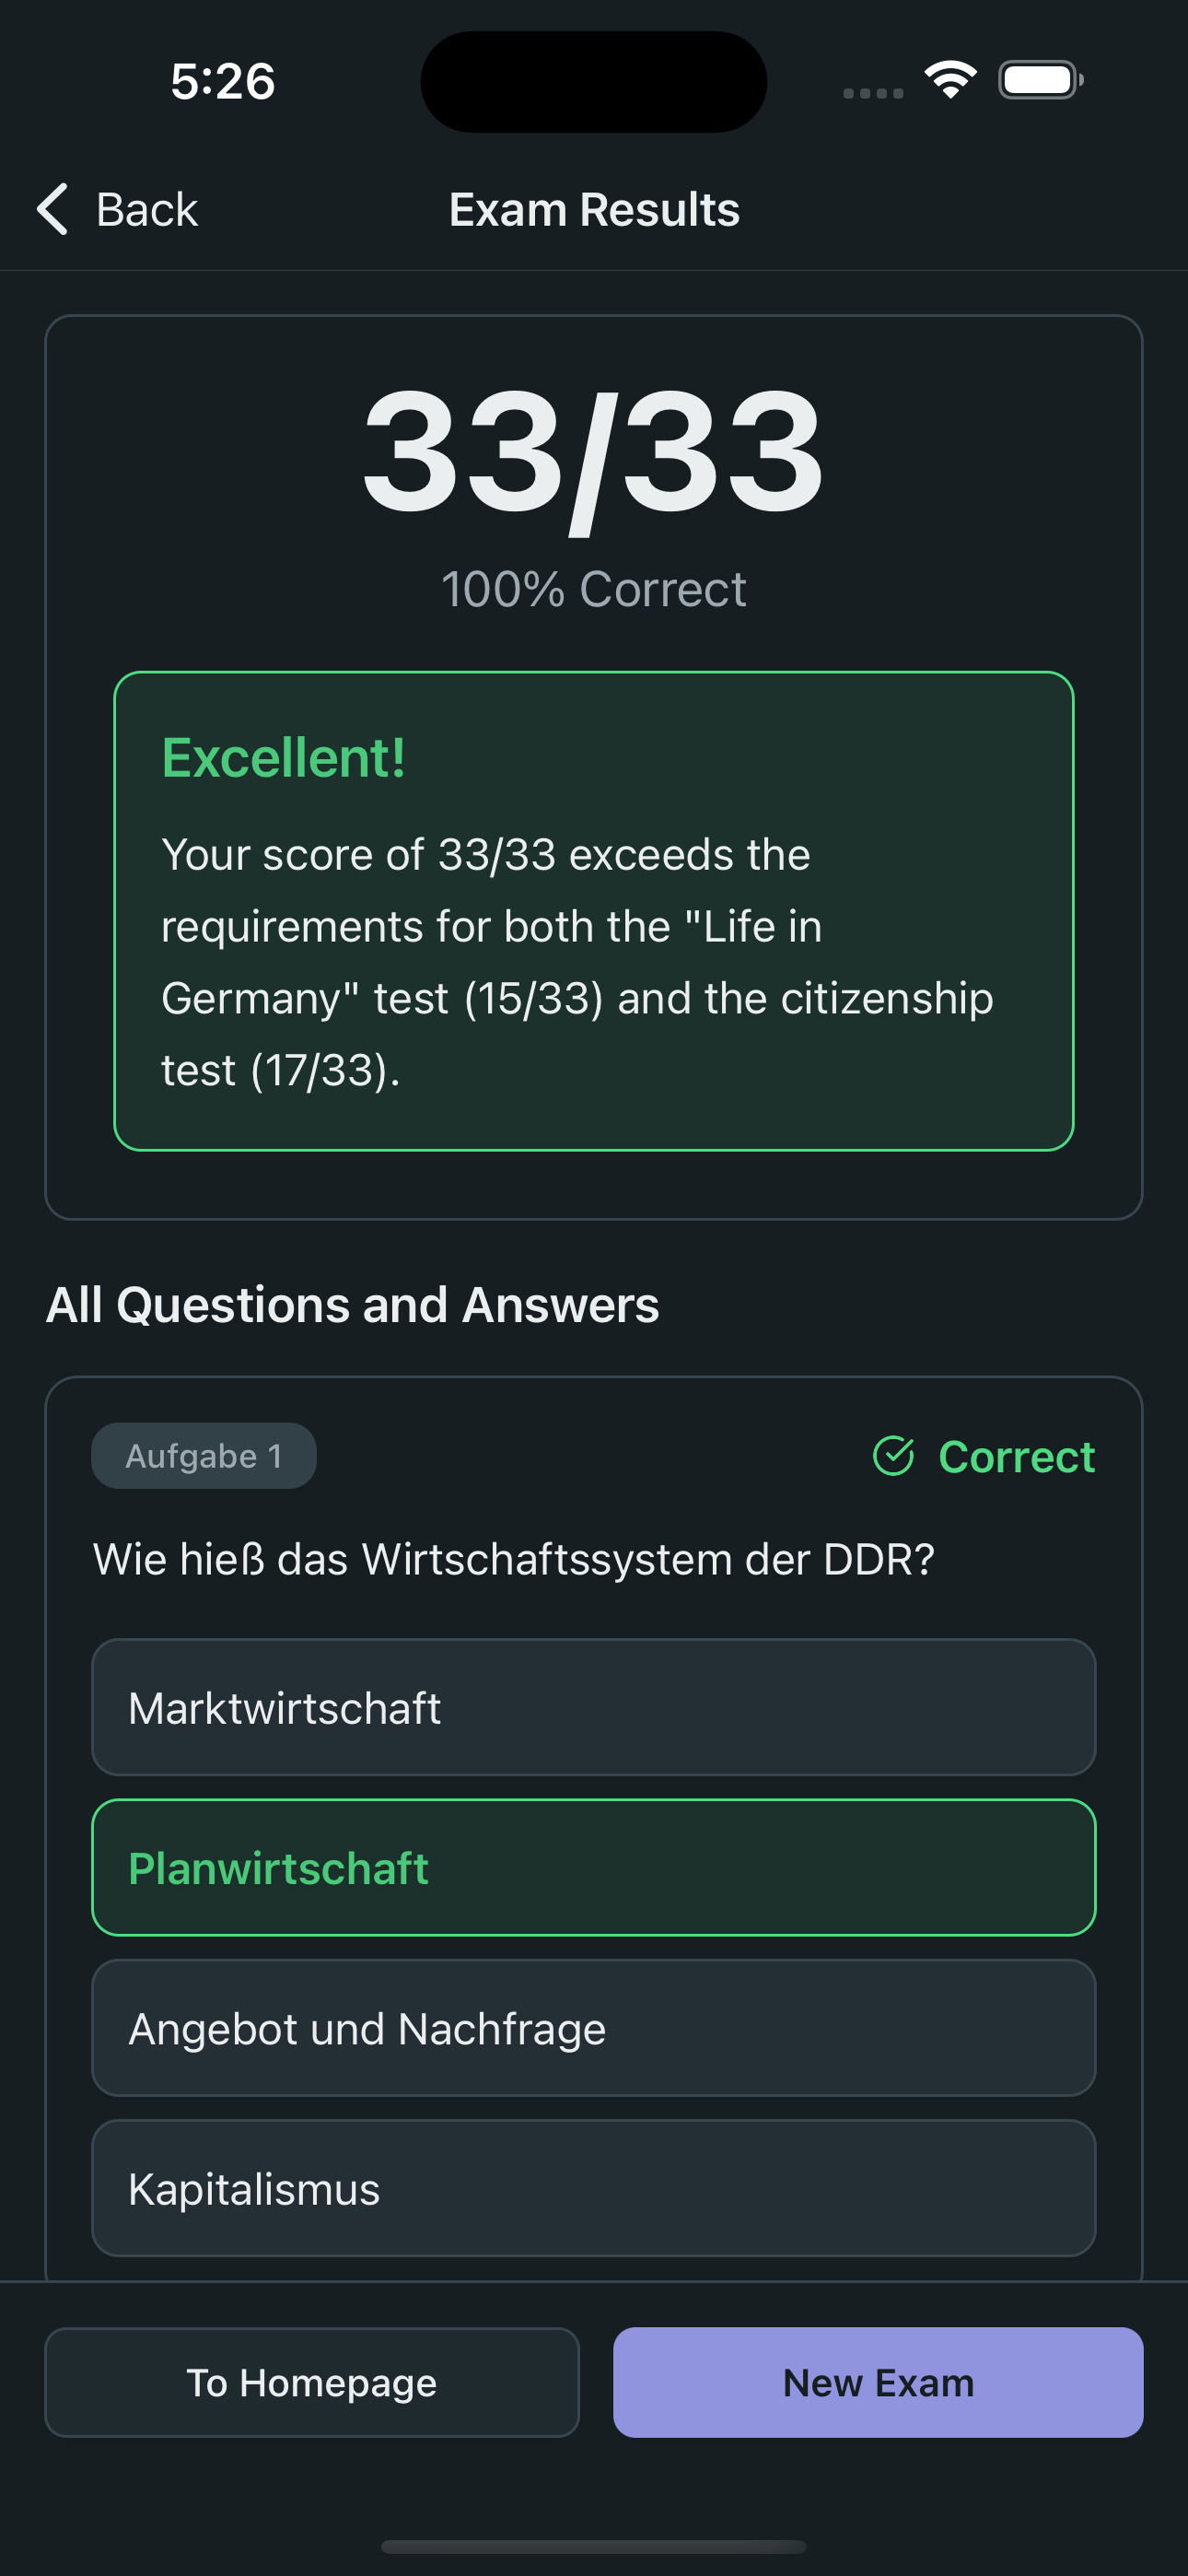Image resolution: width=1188 pixels, height=2576 pixels.
Task: Tap the home indicator bar
Action: (594, 2546)
